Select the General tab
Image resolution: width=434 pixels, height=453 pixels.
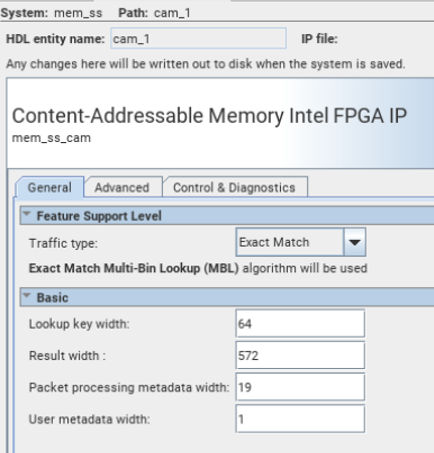(50, 188)
